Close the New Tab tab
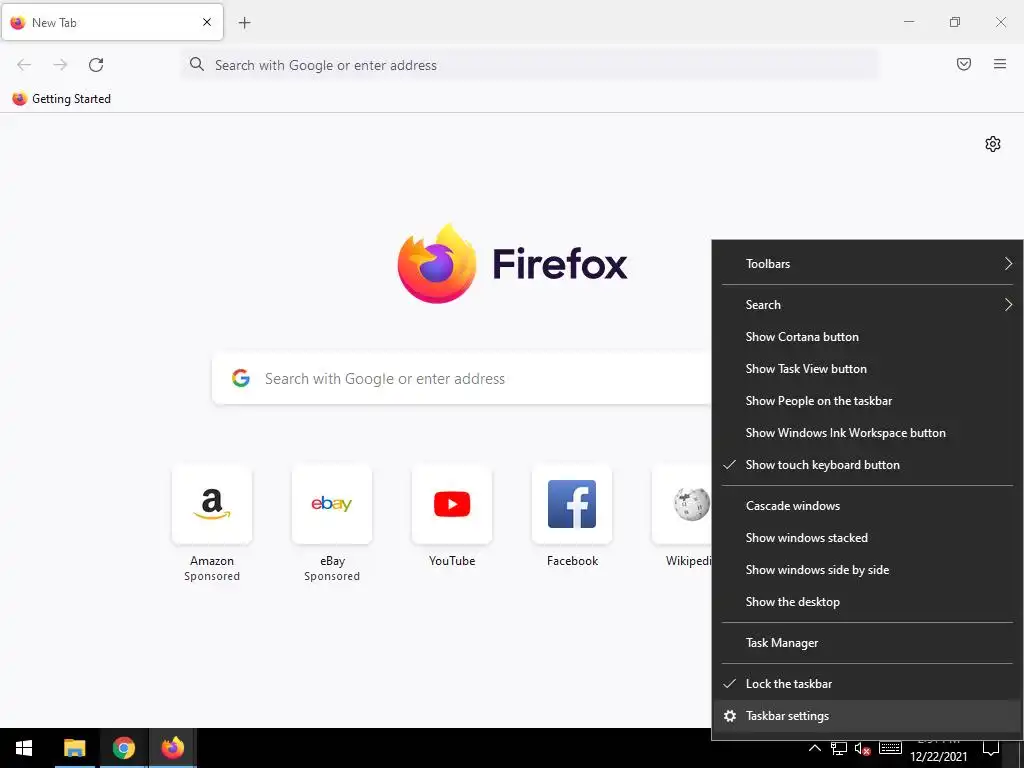1024x768 pixels. pyautogui.click(x=207, y=22)
